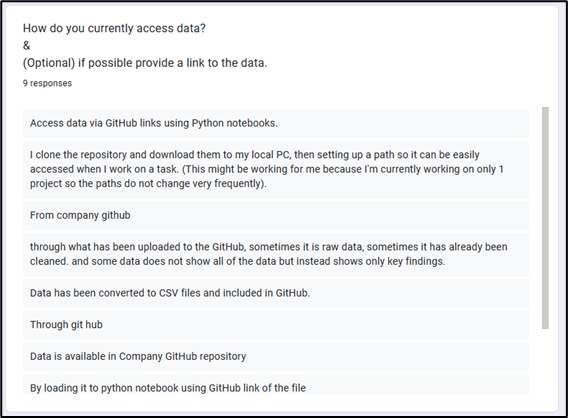This screenshot has height=418, width=568.
Task: Click the ampersand line in the question
Action: [x=26, y=46]
